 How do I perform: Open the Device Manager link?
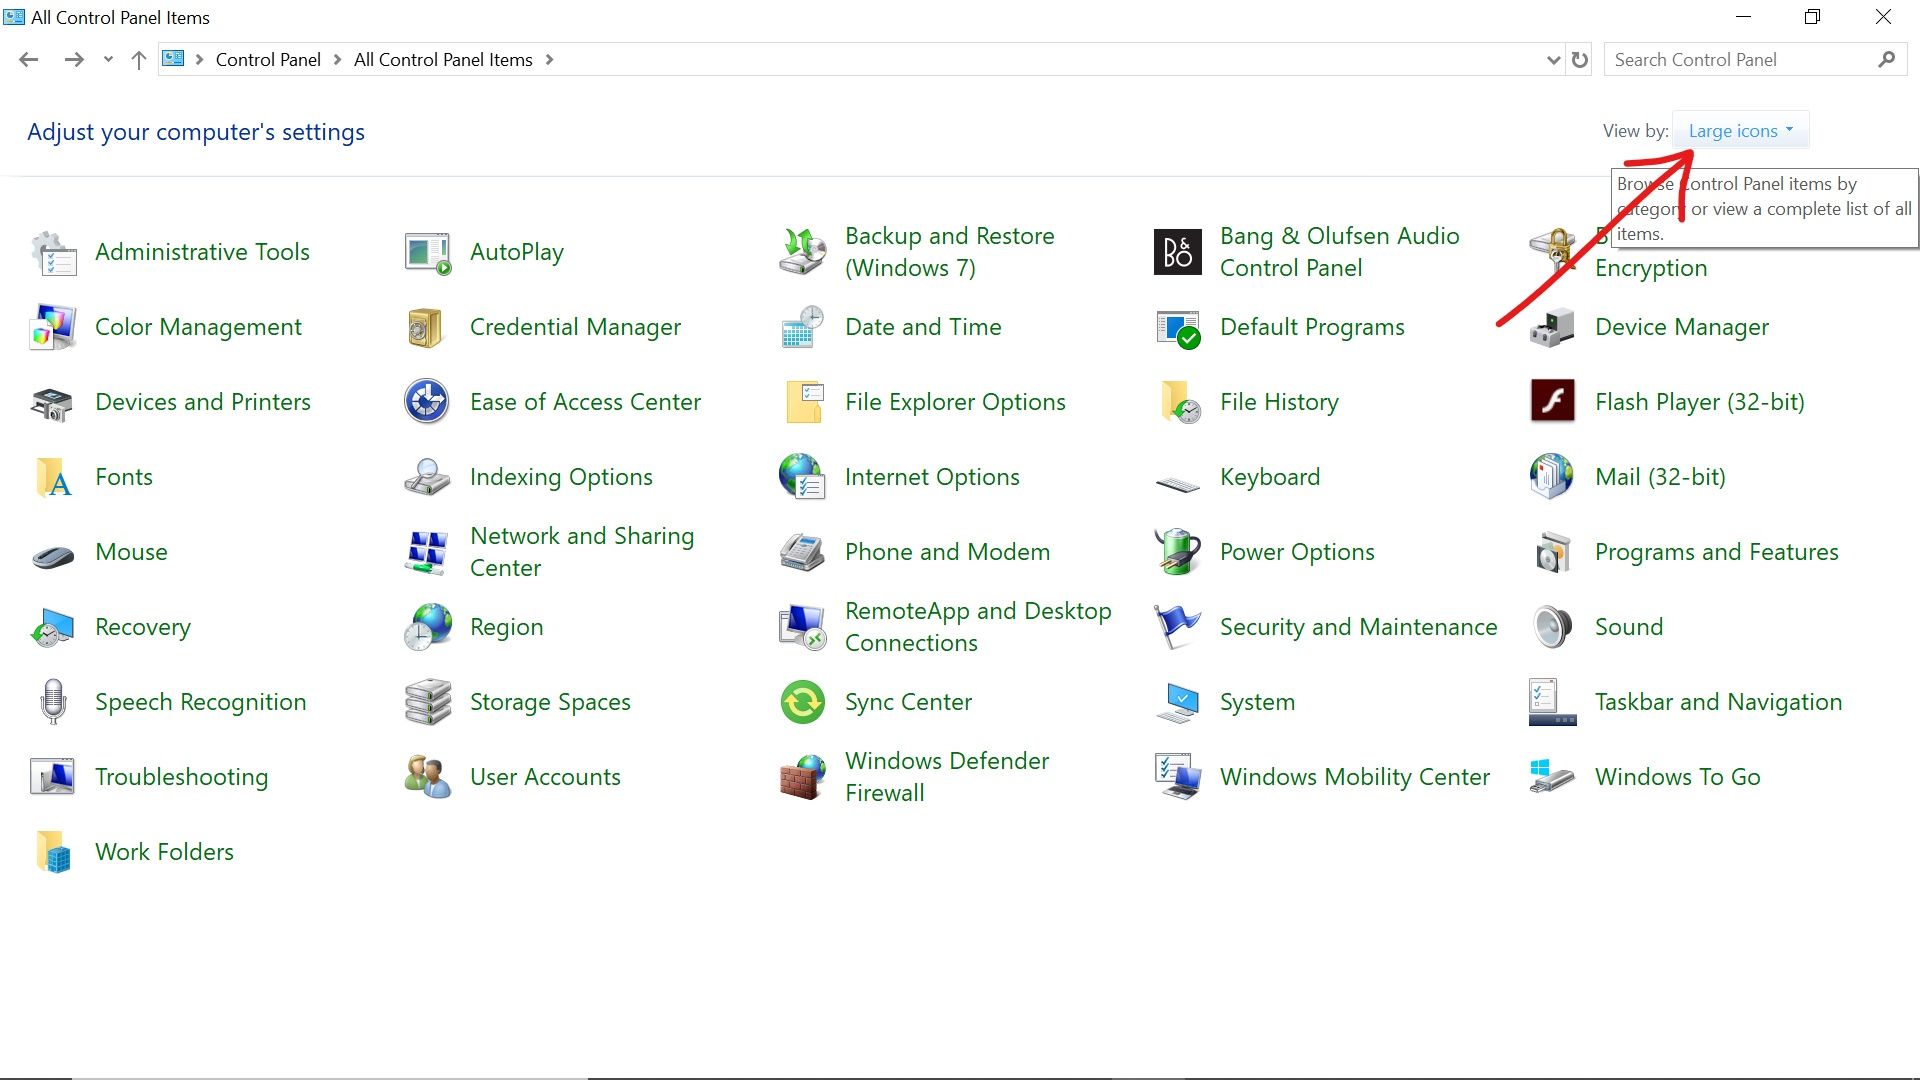(1681, 327)
